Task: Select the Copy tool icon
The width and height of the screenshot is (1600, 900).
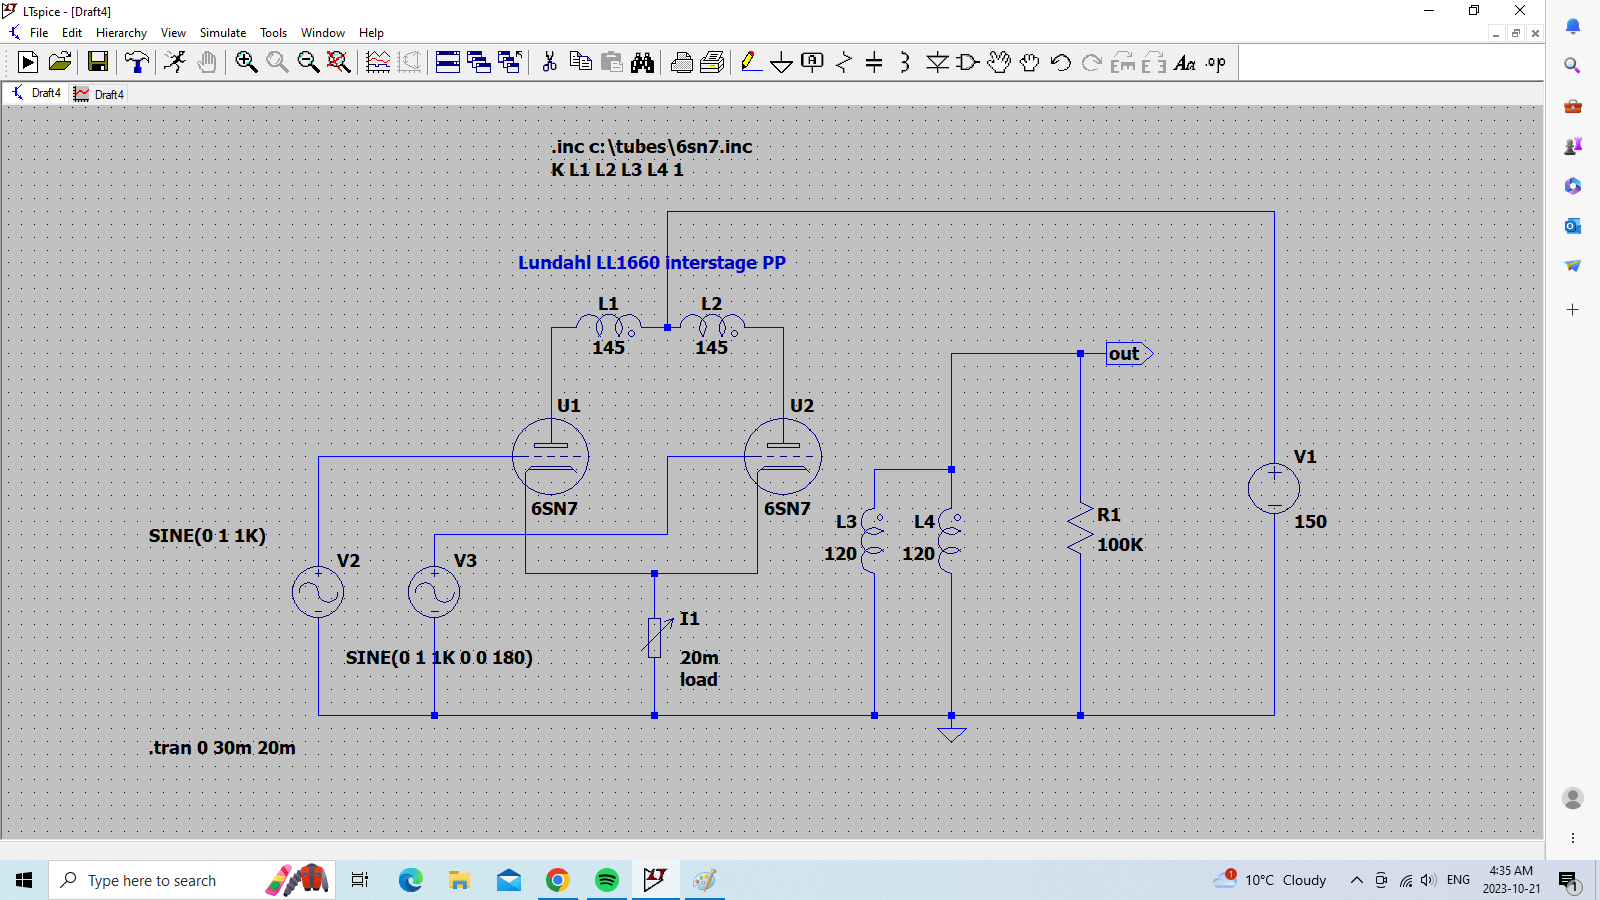Action: 580,62
